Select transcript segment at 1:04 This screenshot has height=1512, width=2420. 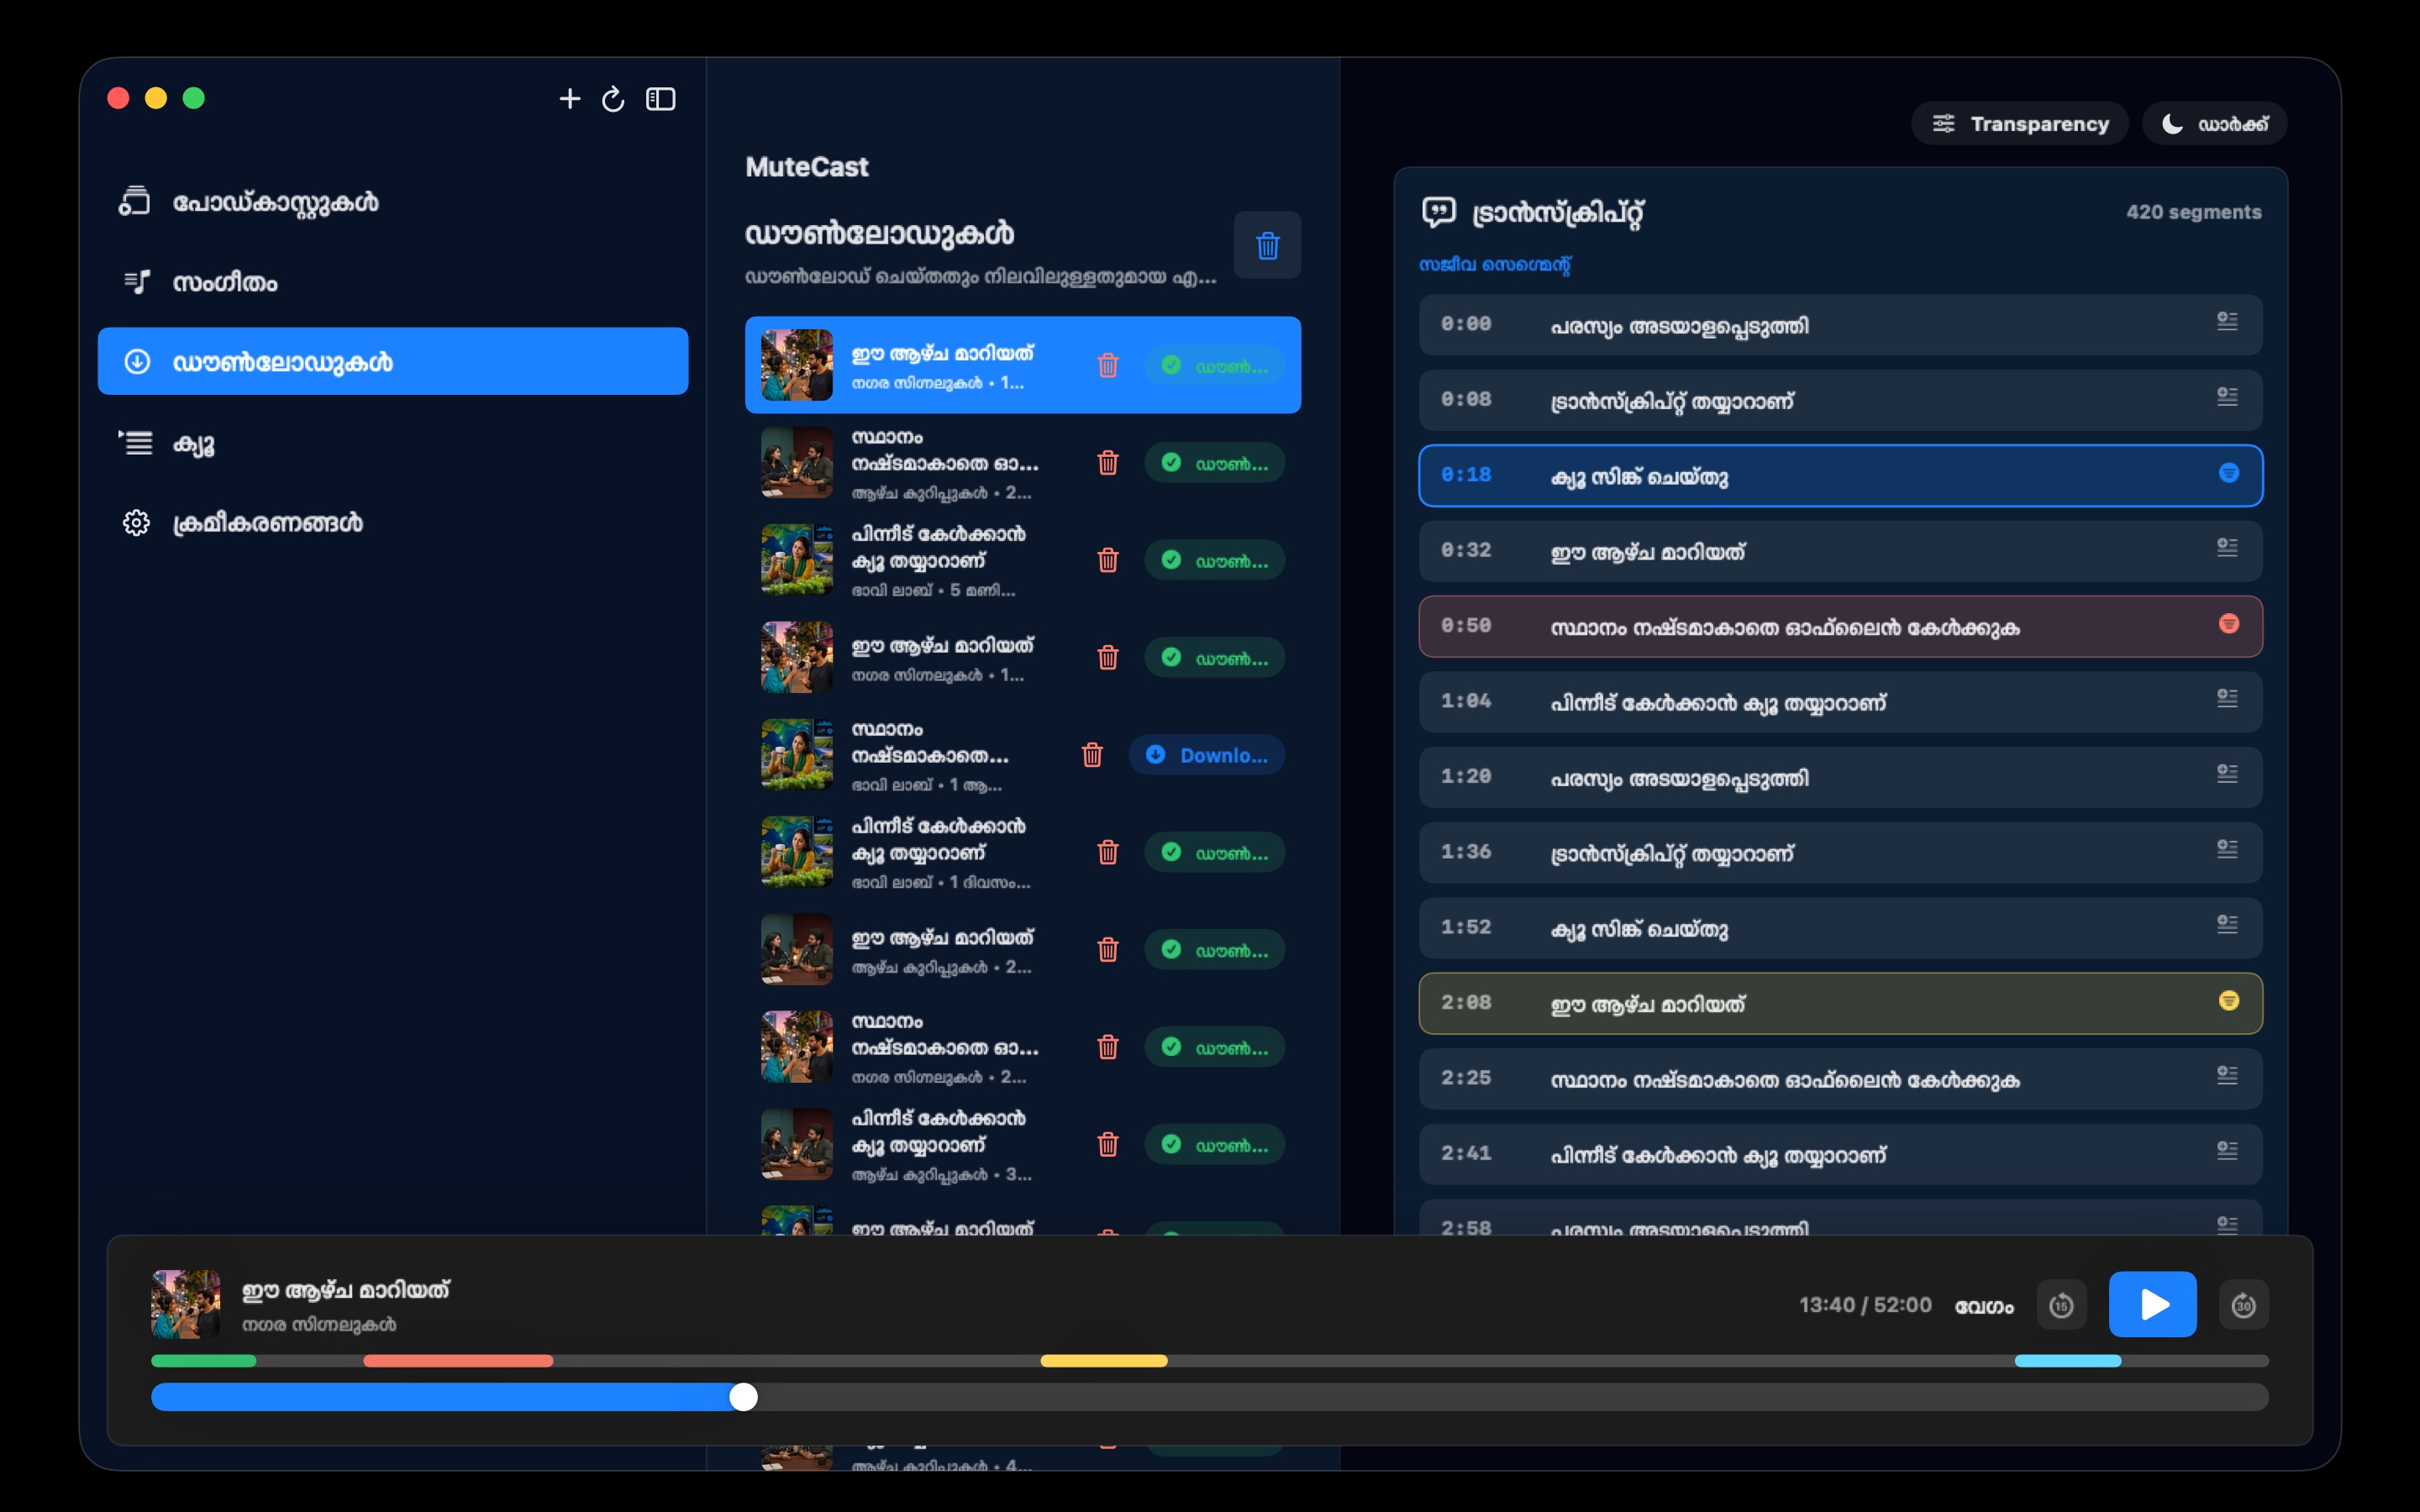(x=1840, y=702)
